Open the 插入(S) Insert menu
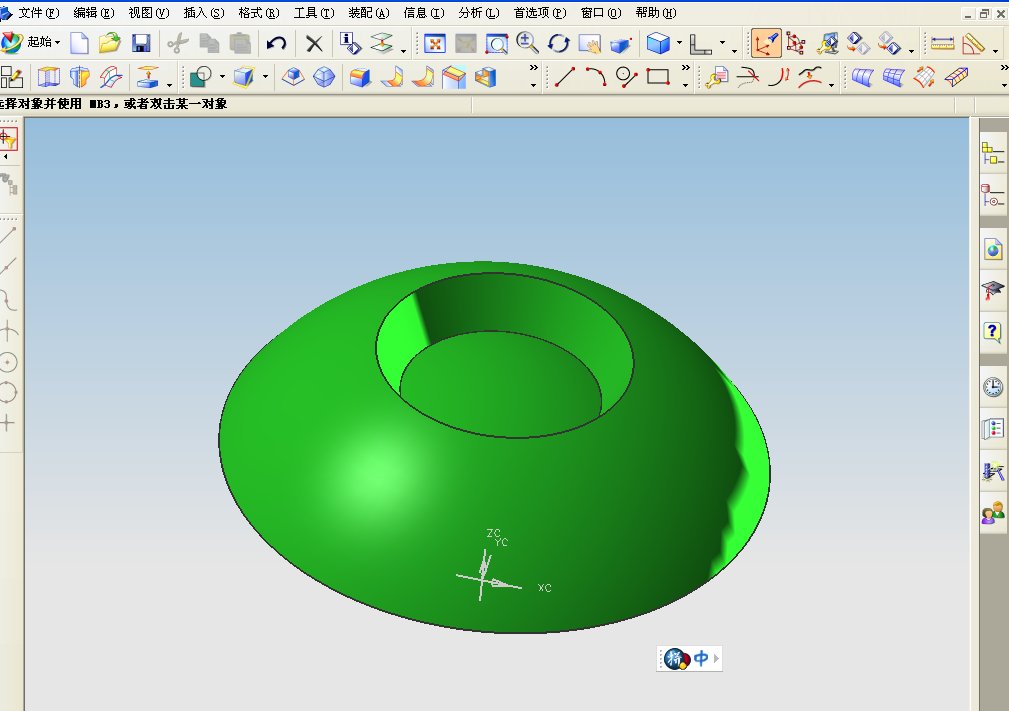The image size is (1009, 711). point(203,13)
